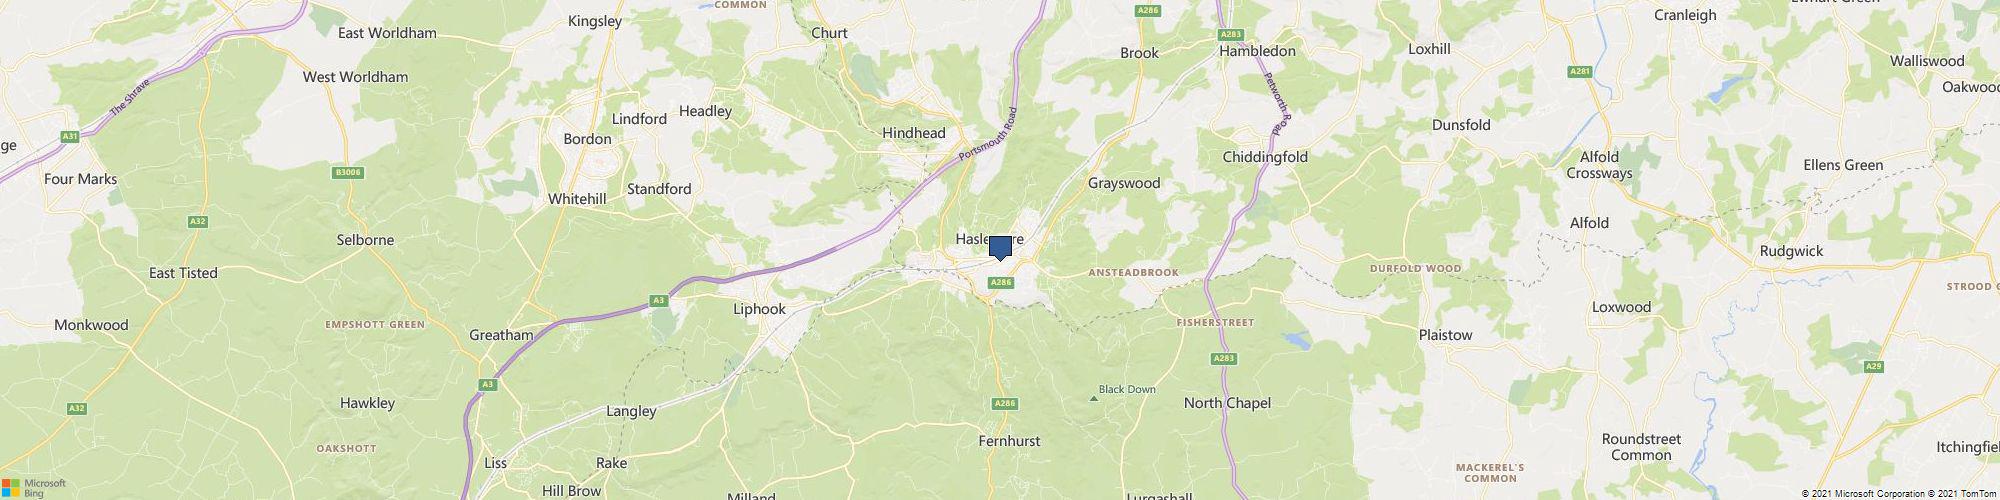Select the Hindhead town label
The height and width of the screenshot is (500, 2000).
pyautogui.click(x=914, y=133)
